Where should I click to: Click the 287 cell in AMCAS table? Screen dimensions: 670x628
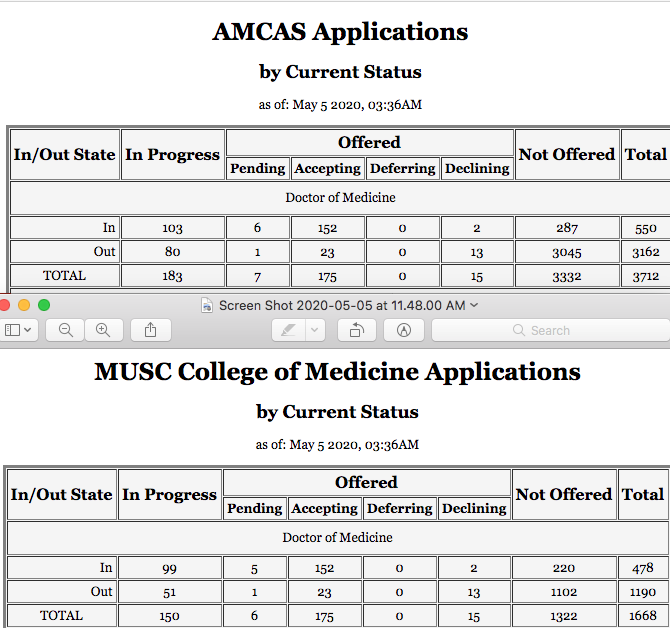(x=567, y=228)
